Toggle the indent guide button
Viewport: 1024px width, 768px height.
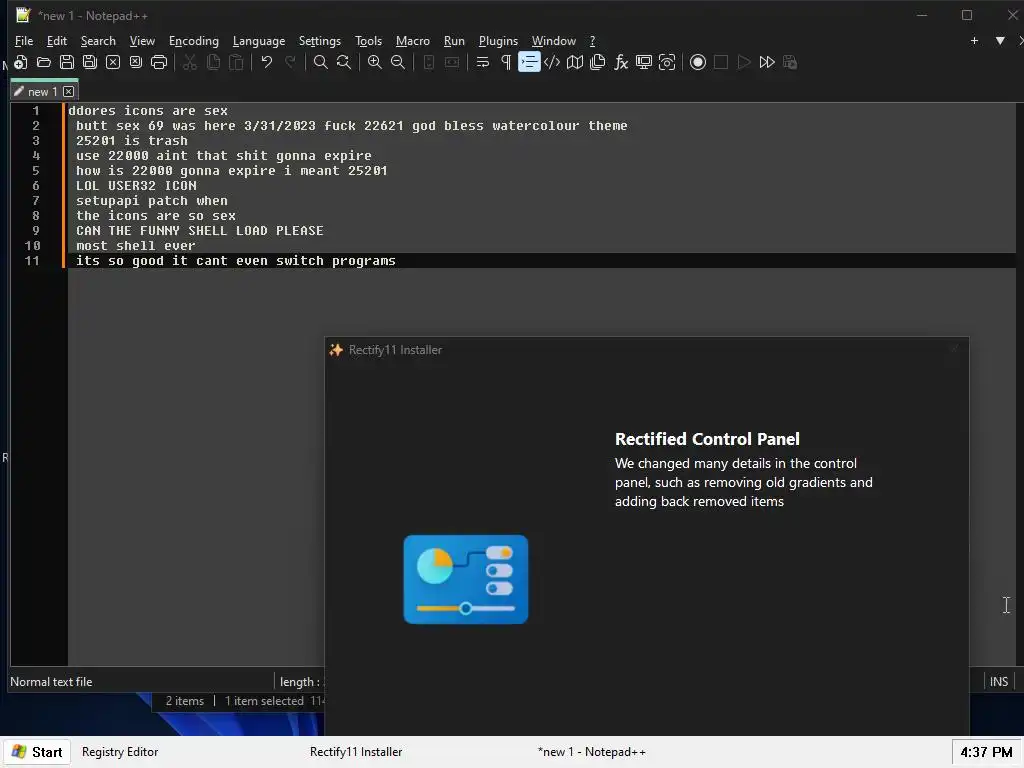(x=529, y=62)
